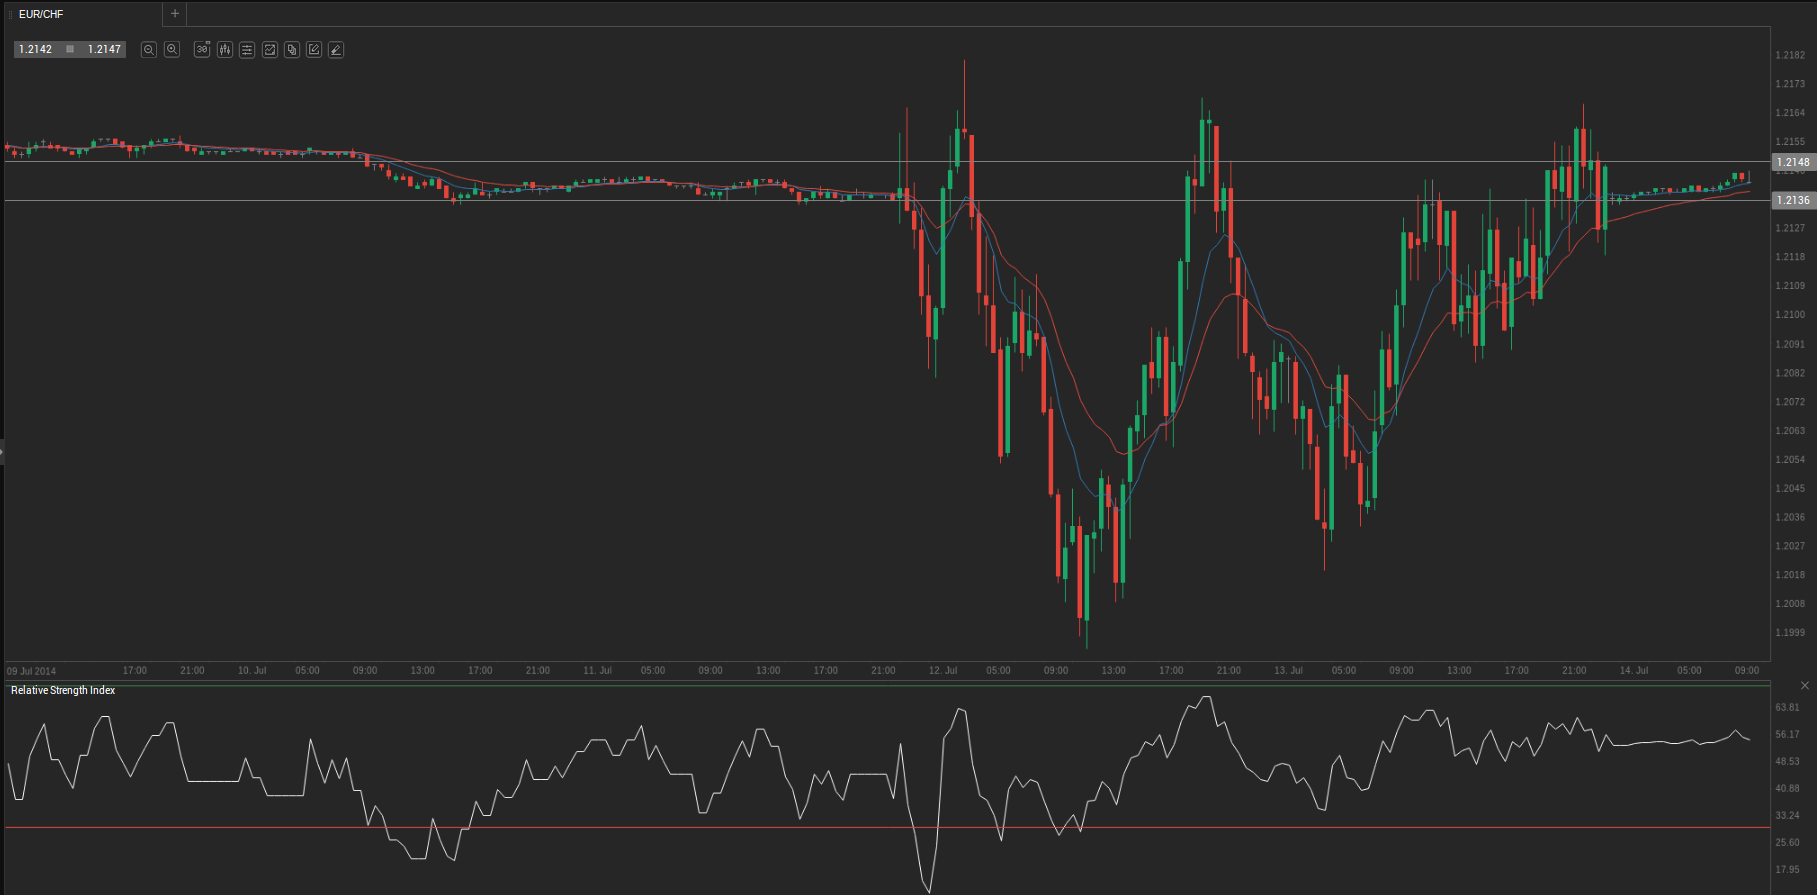Open the 30-minute timeframe selector
The width and height of the screenshot is (1817, 895).
tap(202, 49)
